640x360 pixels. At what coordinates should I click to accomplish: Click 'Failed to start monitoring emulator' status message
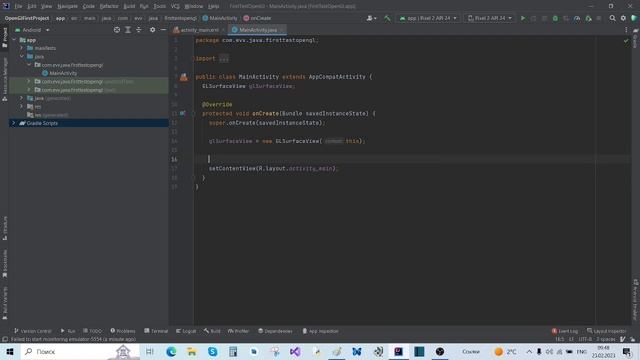coord(73,339)
